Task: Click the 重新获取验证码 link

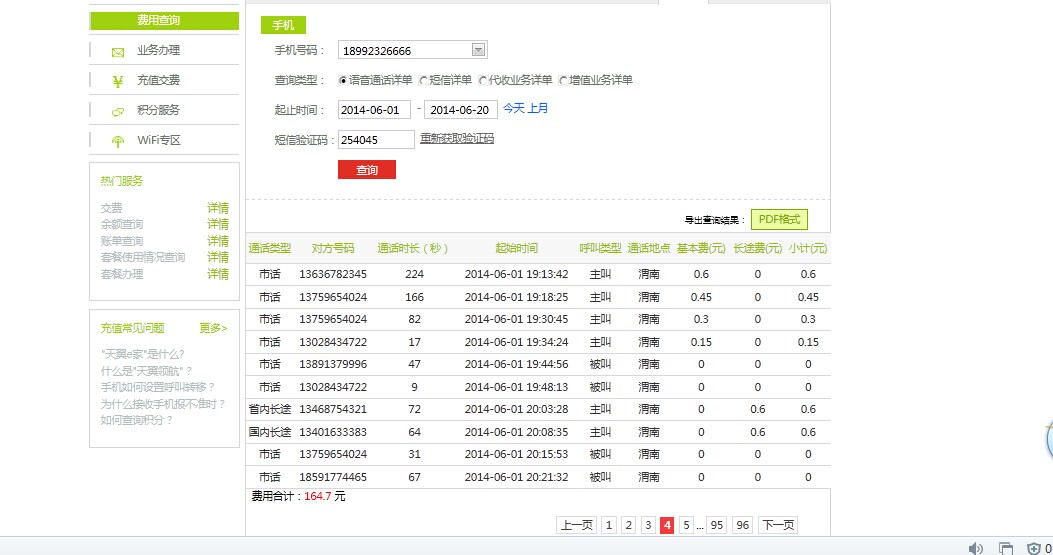Action: pyautogui.click(x=456, y=139)
